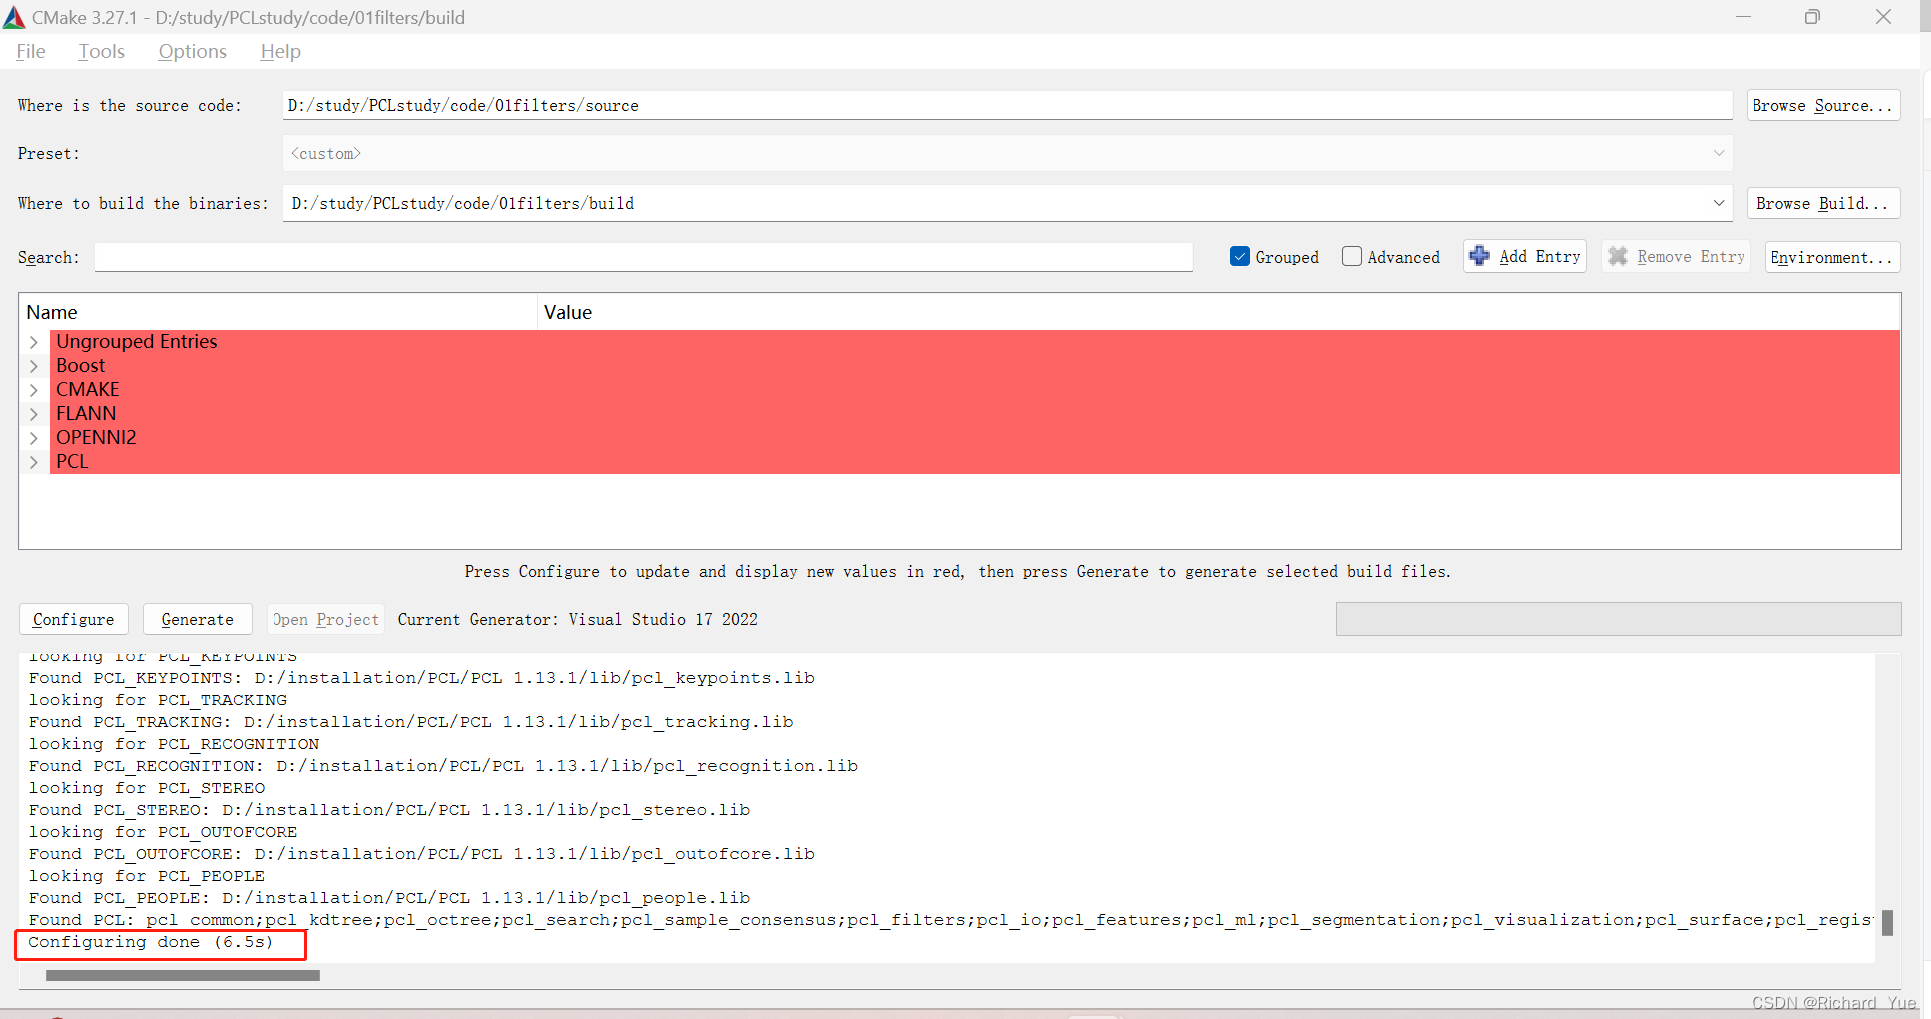Open the build binaries path dropdown arrow
The height and width of the screenshot is (1019, 1931).
pyautogui.click(x=1719, y=203)
